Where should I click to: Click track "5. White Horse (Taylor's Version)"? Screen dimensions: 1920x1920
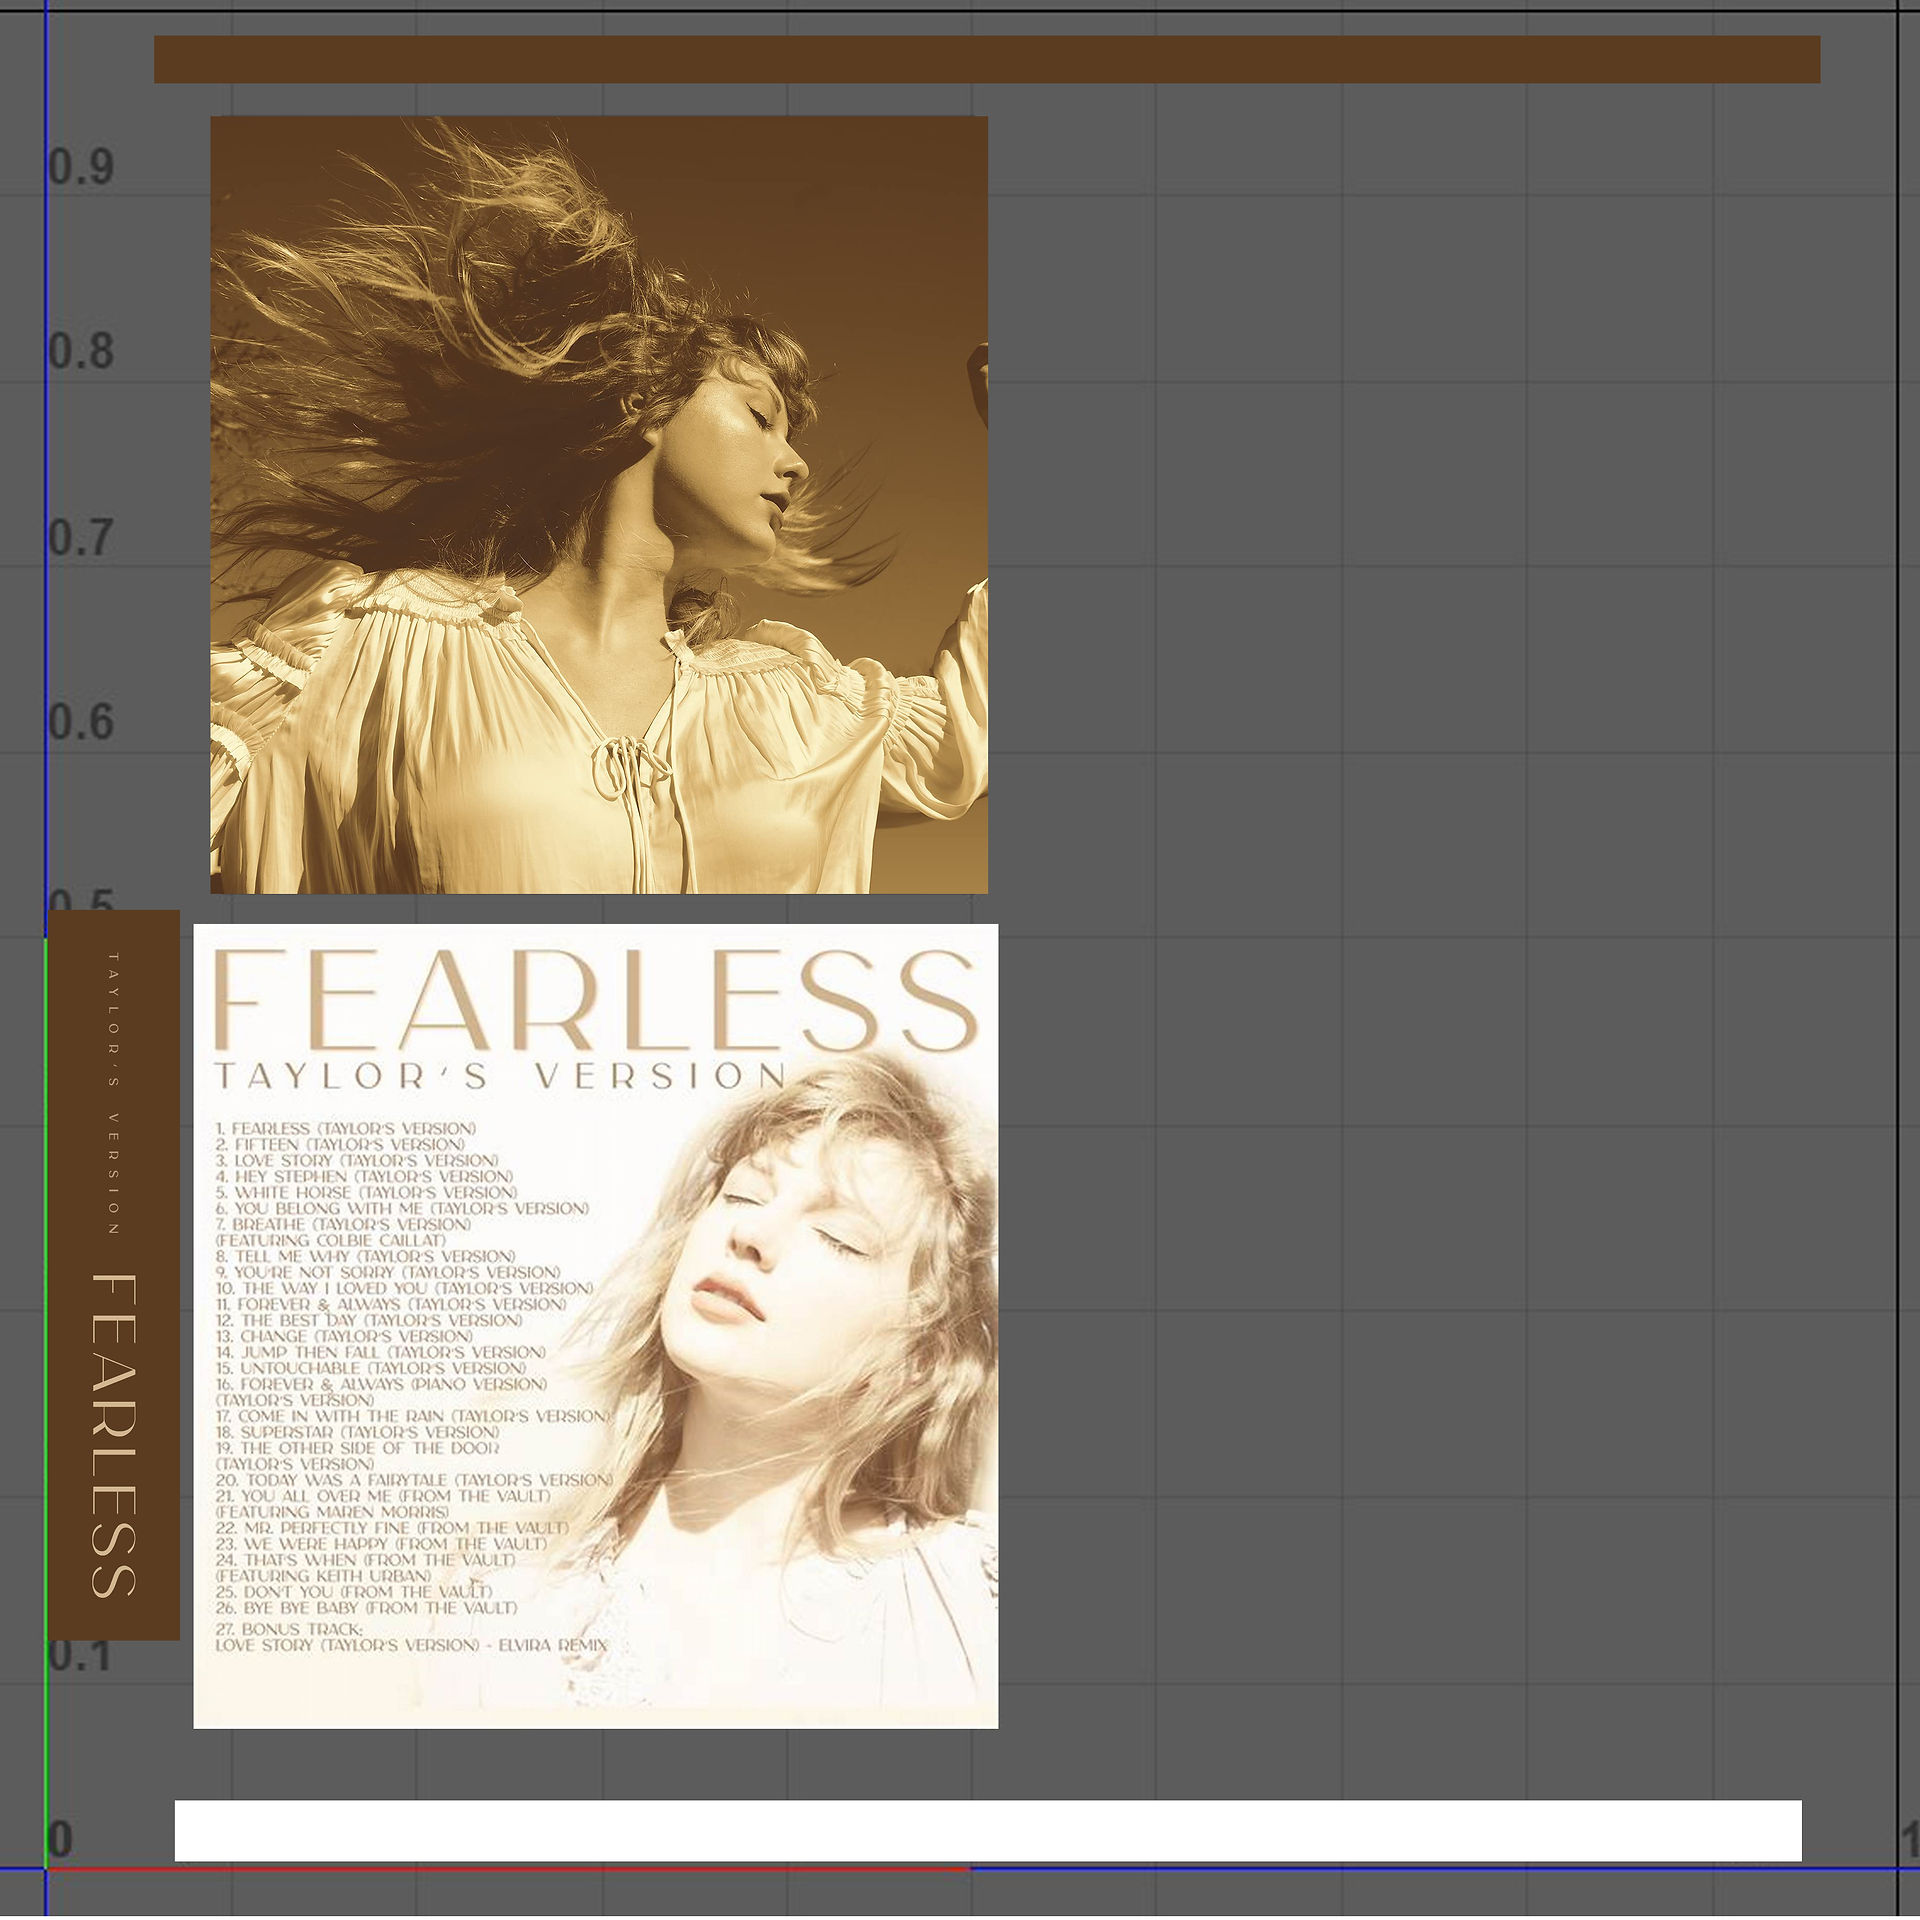[x=366, y=1192]
